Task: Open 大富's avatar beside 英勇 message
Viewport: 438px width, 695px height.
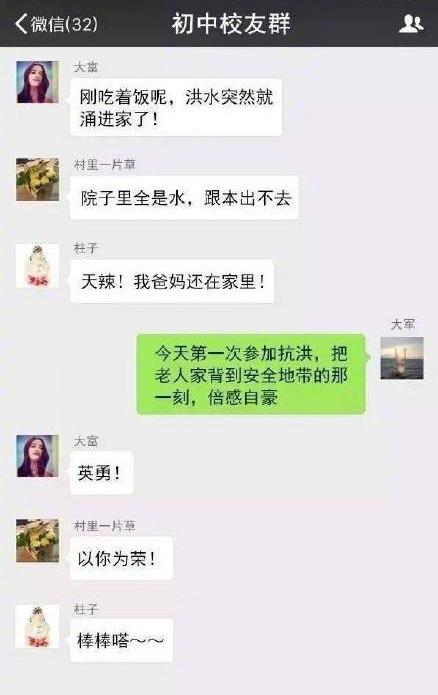Action: (37, 456)
